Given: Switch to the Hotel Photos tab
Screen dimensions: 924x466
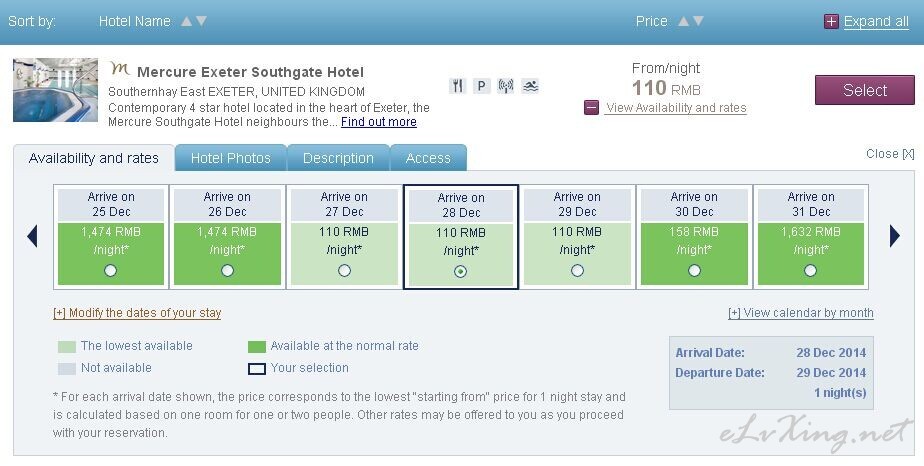Looking at the screenshot, I should point(230,158).
